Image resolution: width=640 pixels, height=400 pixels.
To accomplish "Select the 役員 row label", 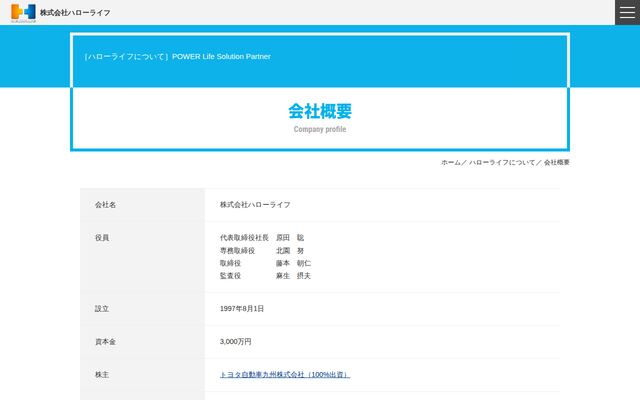I will tap(102, 238).
